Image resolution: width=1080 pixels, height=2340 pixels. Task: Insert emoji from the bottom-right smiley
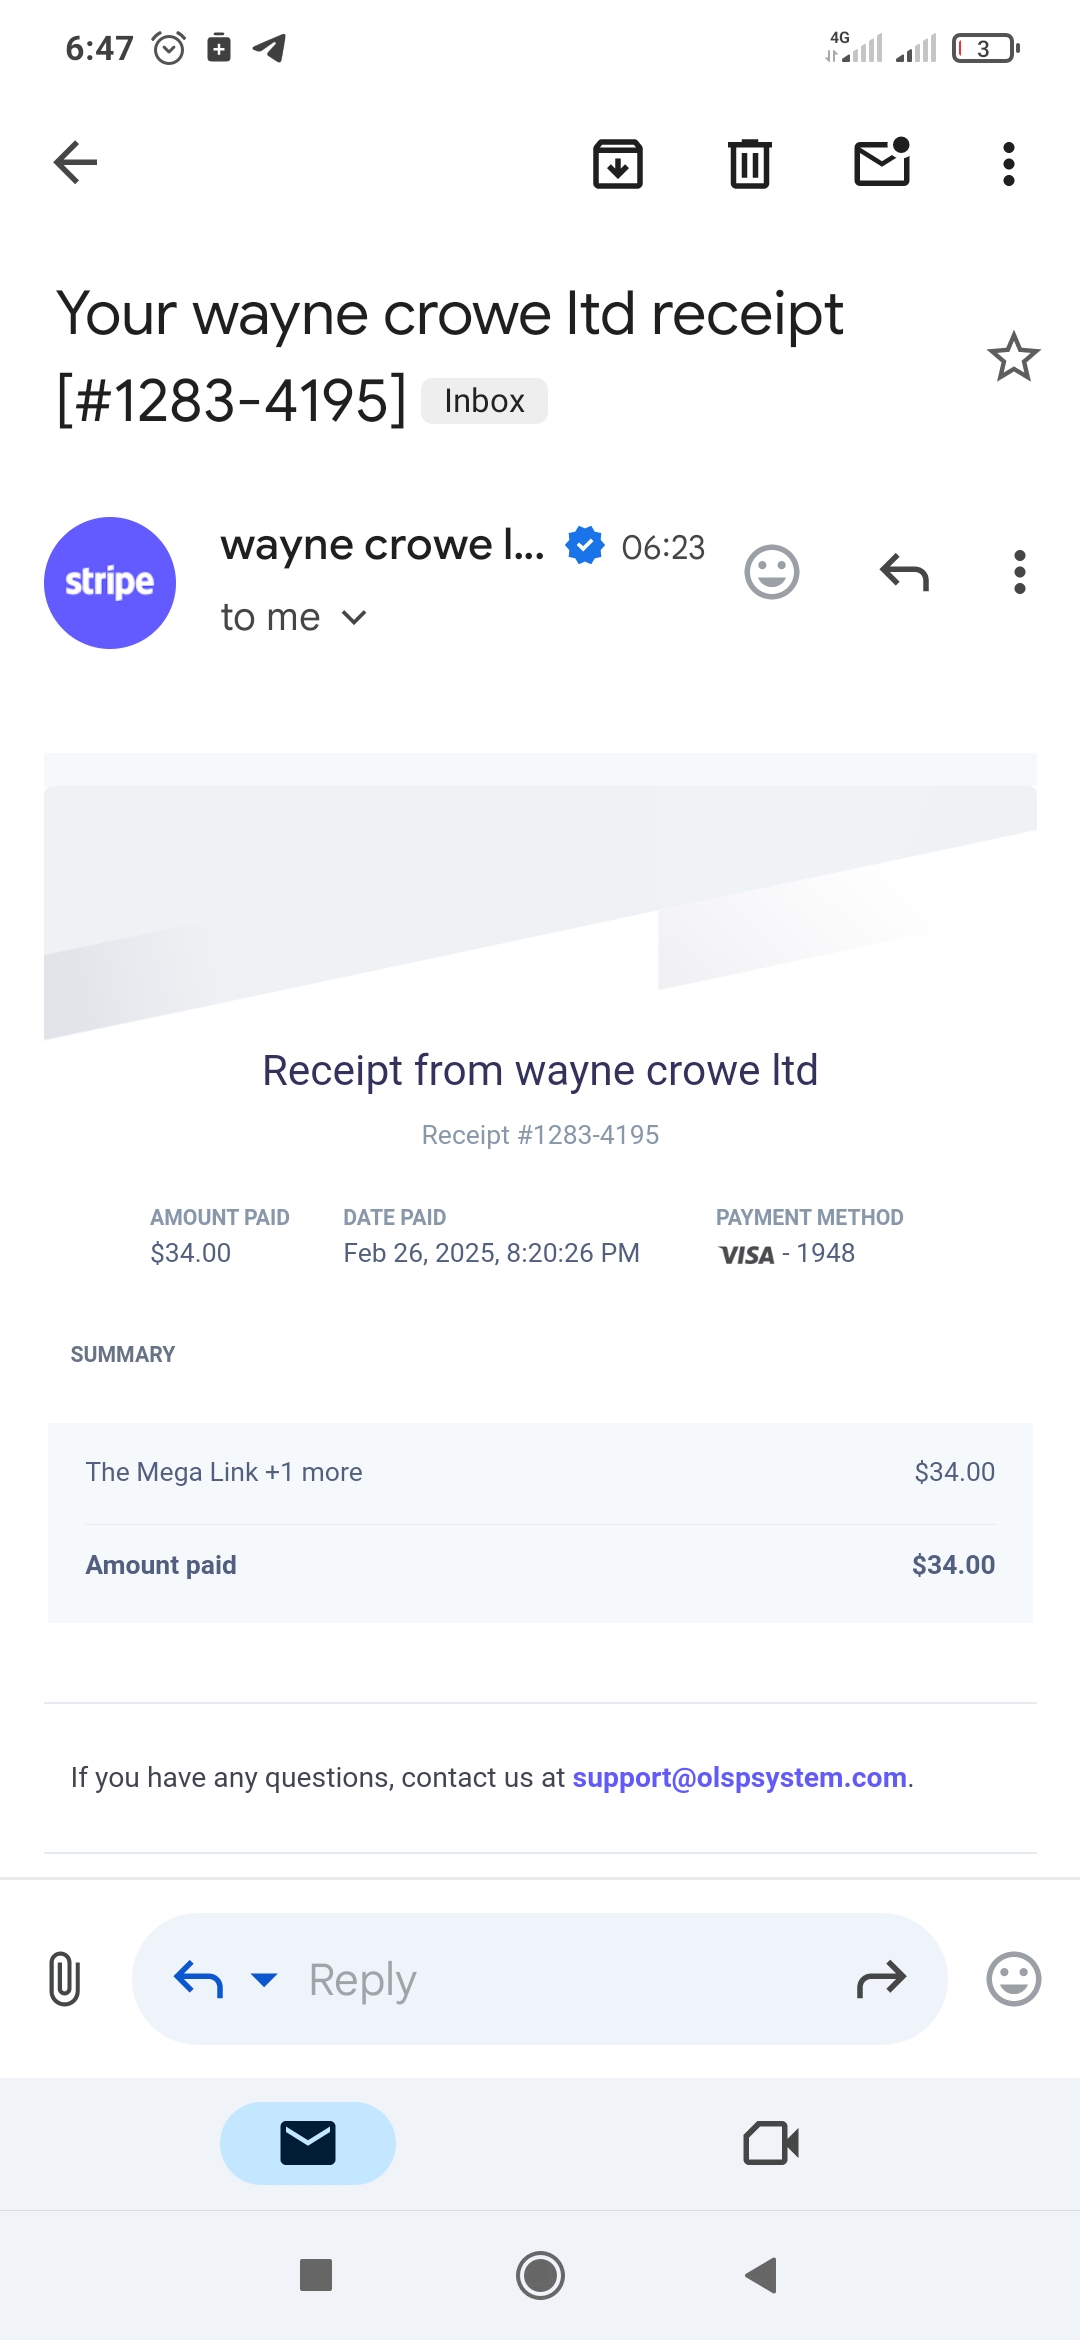pos(1013,1979)
